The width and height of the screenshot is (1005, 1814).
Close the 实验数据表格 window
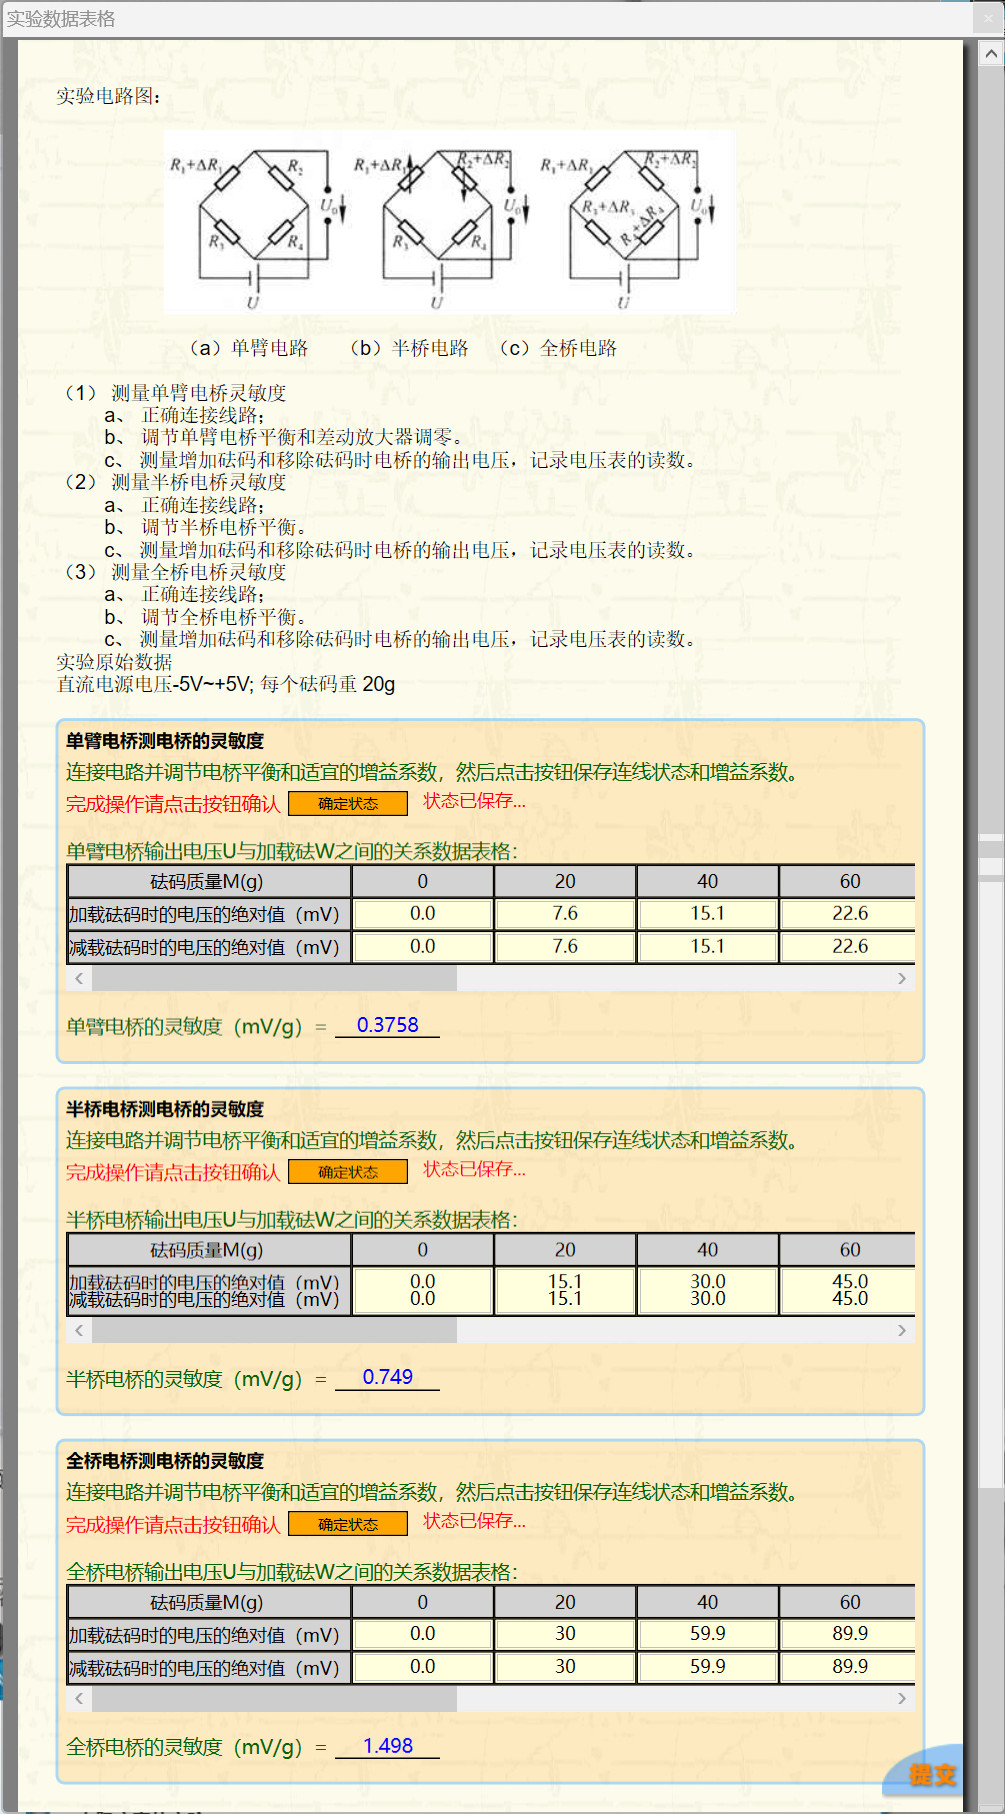tap(987, 18)
